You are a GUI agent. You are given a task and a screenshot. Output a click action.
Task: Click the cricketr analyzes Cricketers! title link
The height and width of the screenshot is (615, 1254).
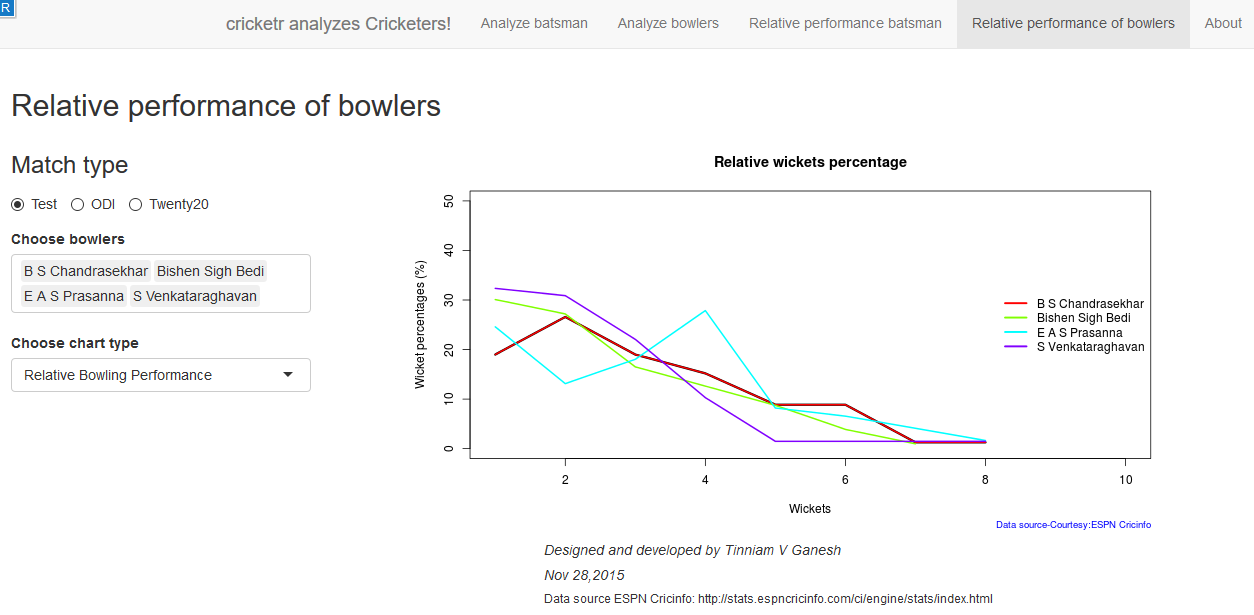pyautogui.click(x=338, y=23)
